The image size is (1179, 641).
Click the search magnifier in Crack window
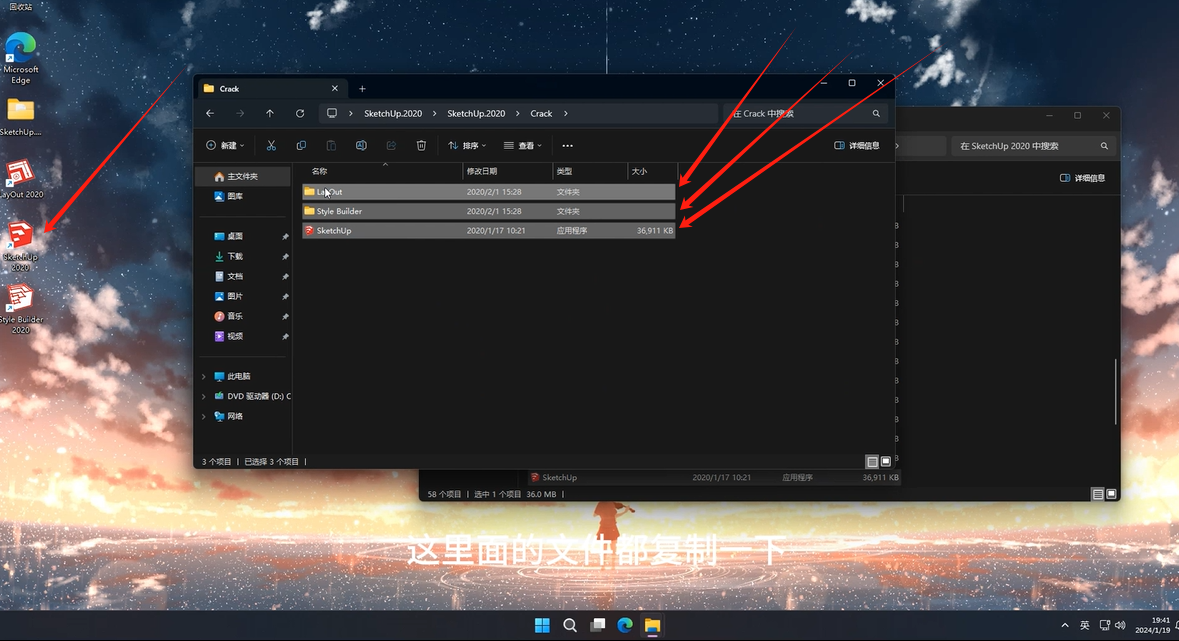(x=876, y=114)
